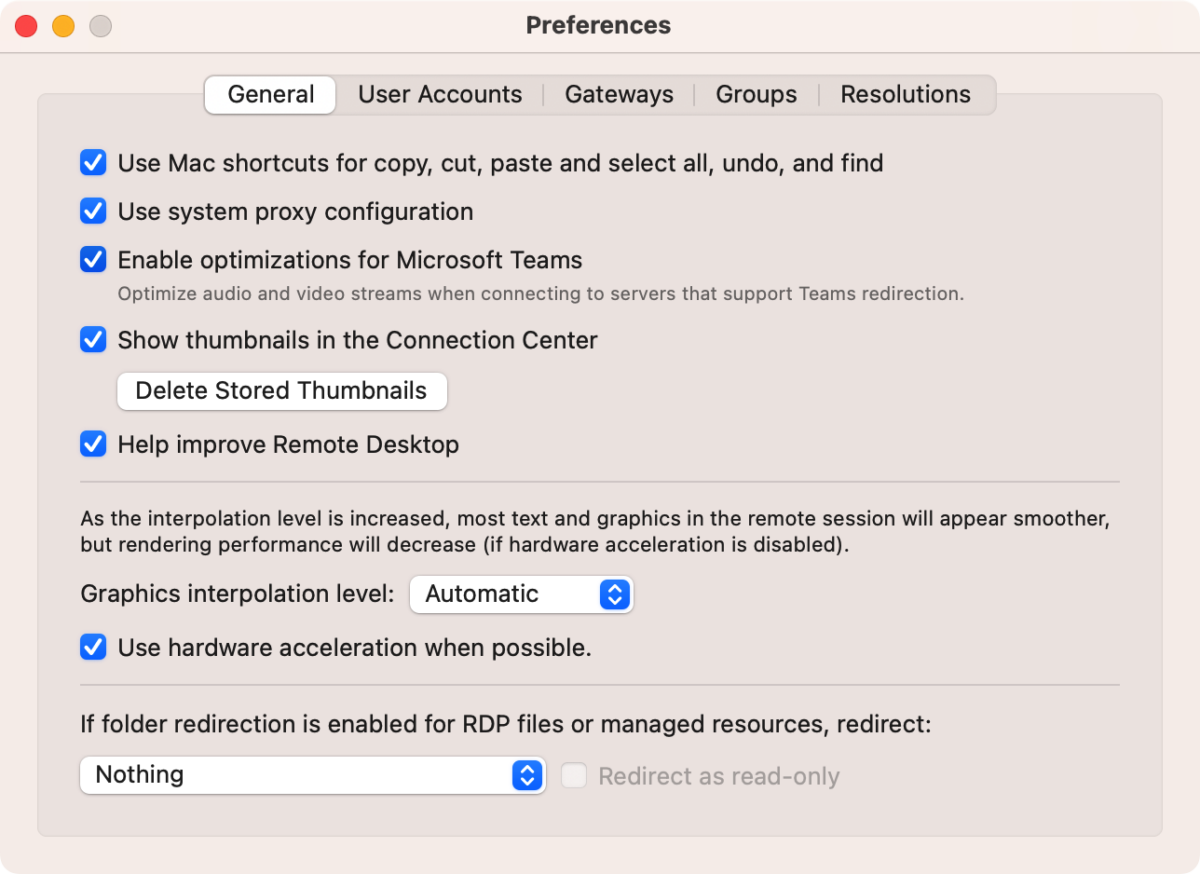Click Delete Stored Thumbnails button
The width and height of the screenshot is (1200, 874).
(282, 391)
